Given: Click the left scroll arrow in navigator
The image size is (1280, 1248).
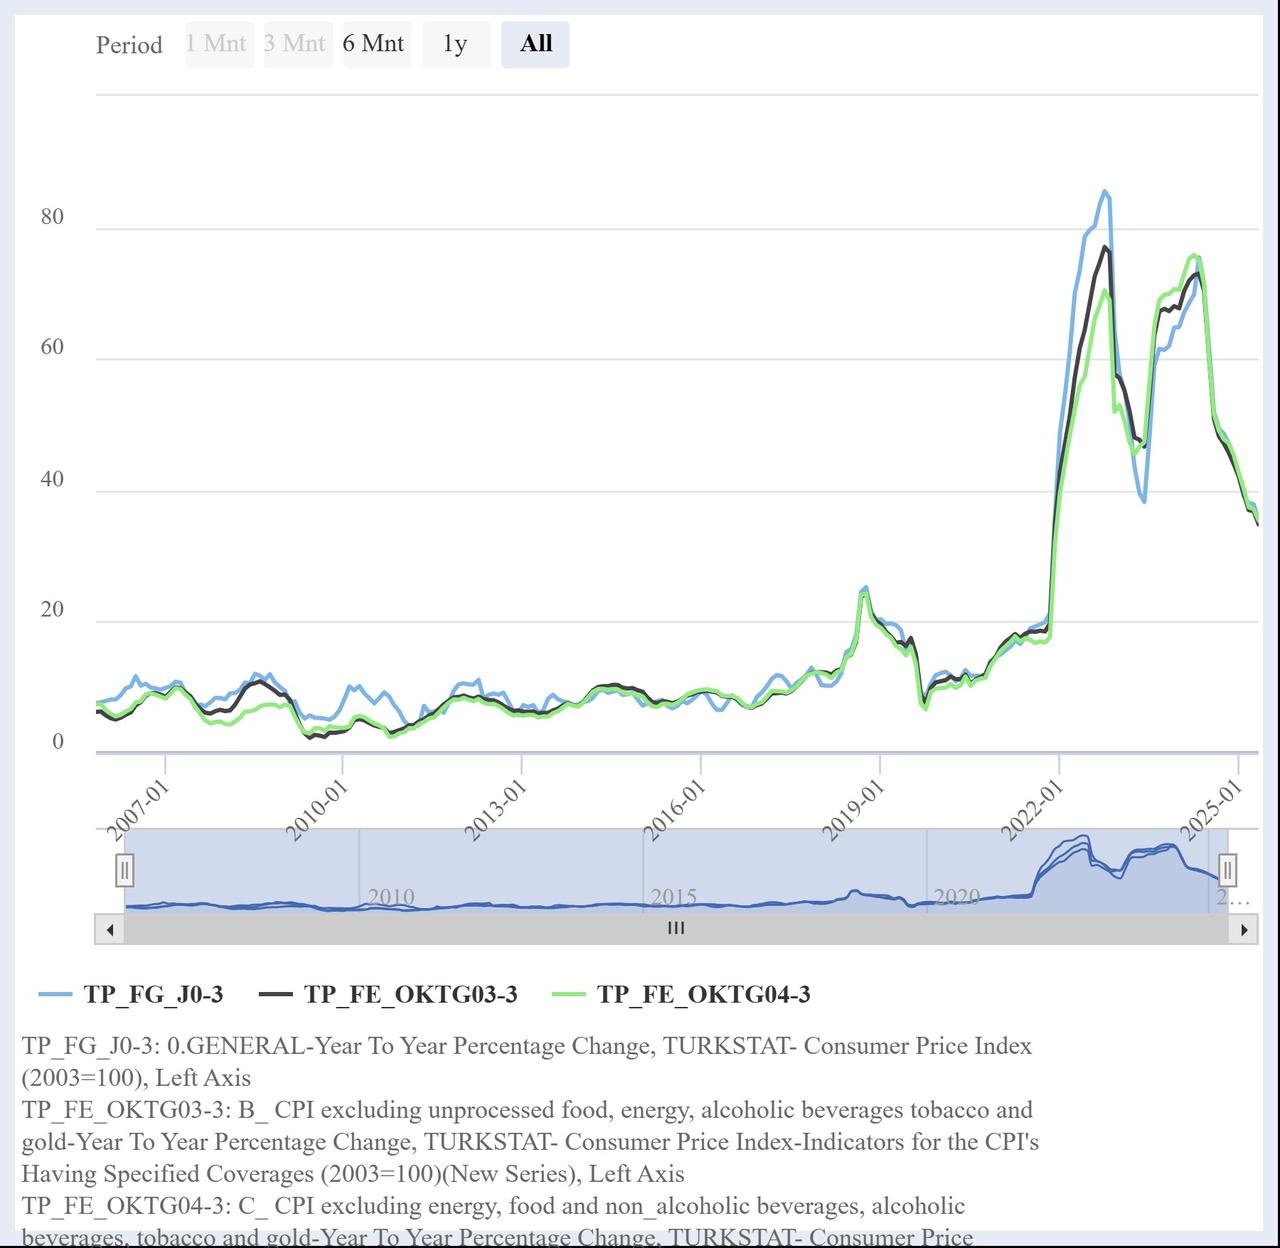Looking at the screenshot, I should [109, 929].
